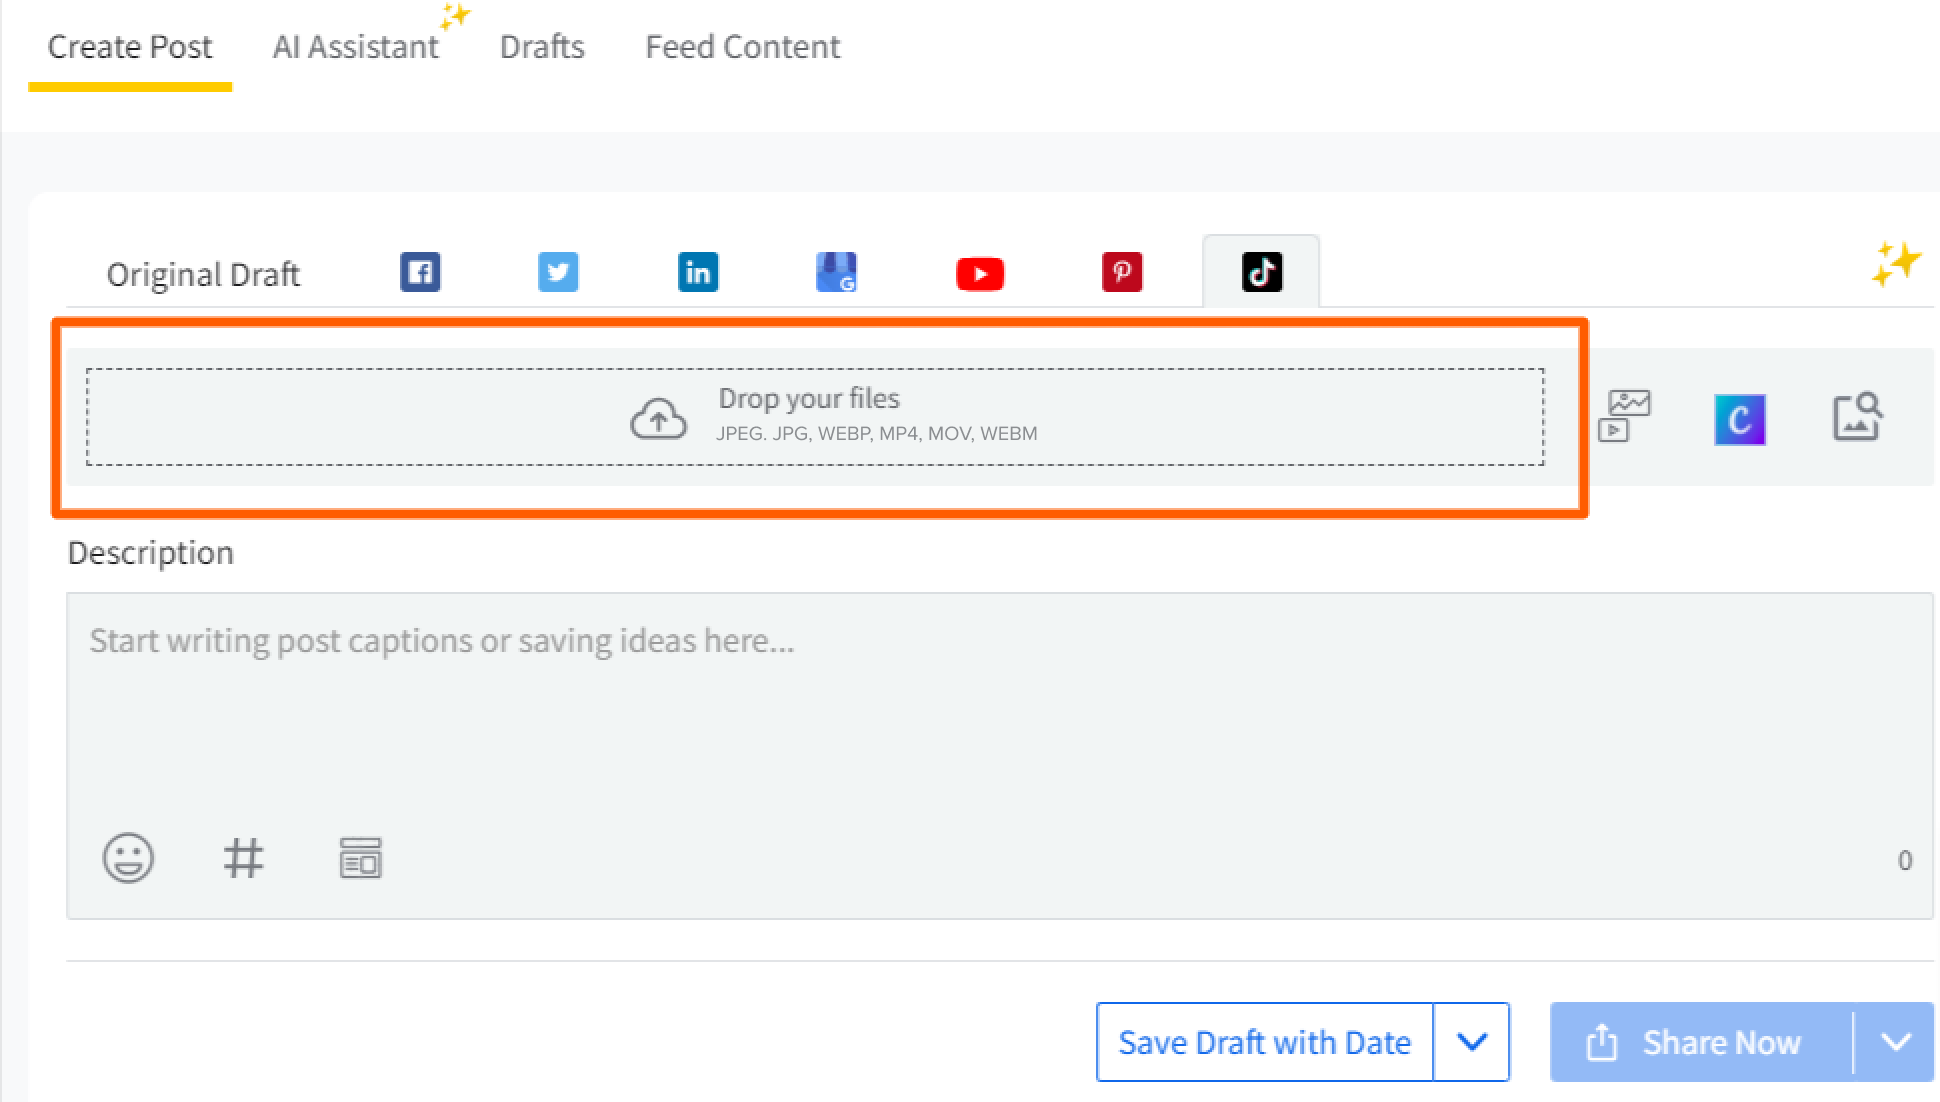
Task: Open the hashtag suggestions icon
Action: click(243, 858)
